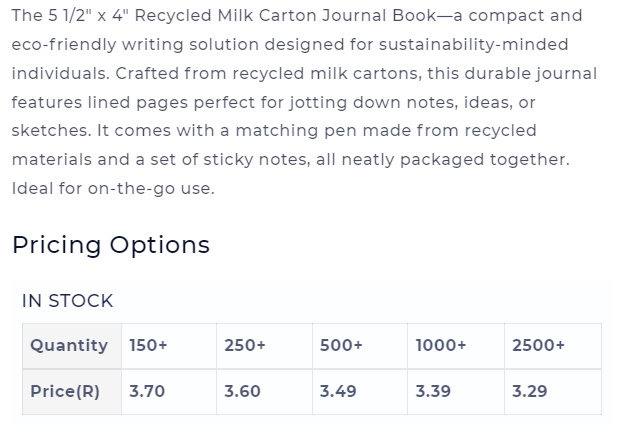Select the 2500+ quantity cell

pyautogui.click(x=553, y=346)
